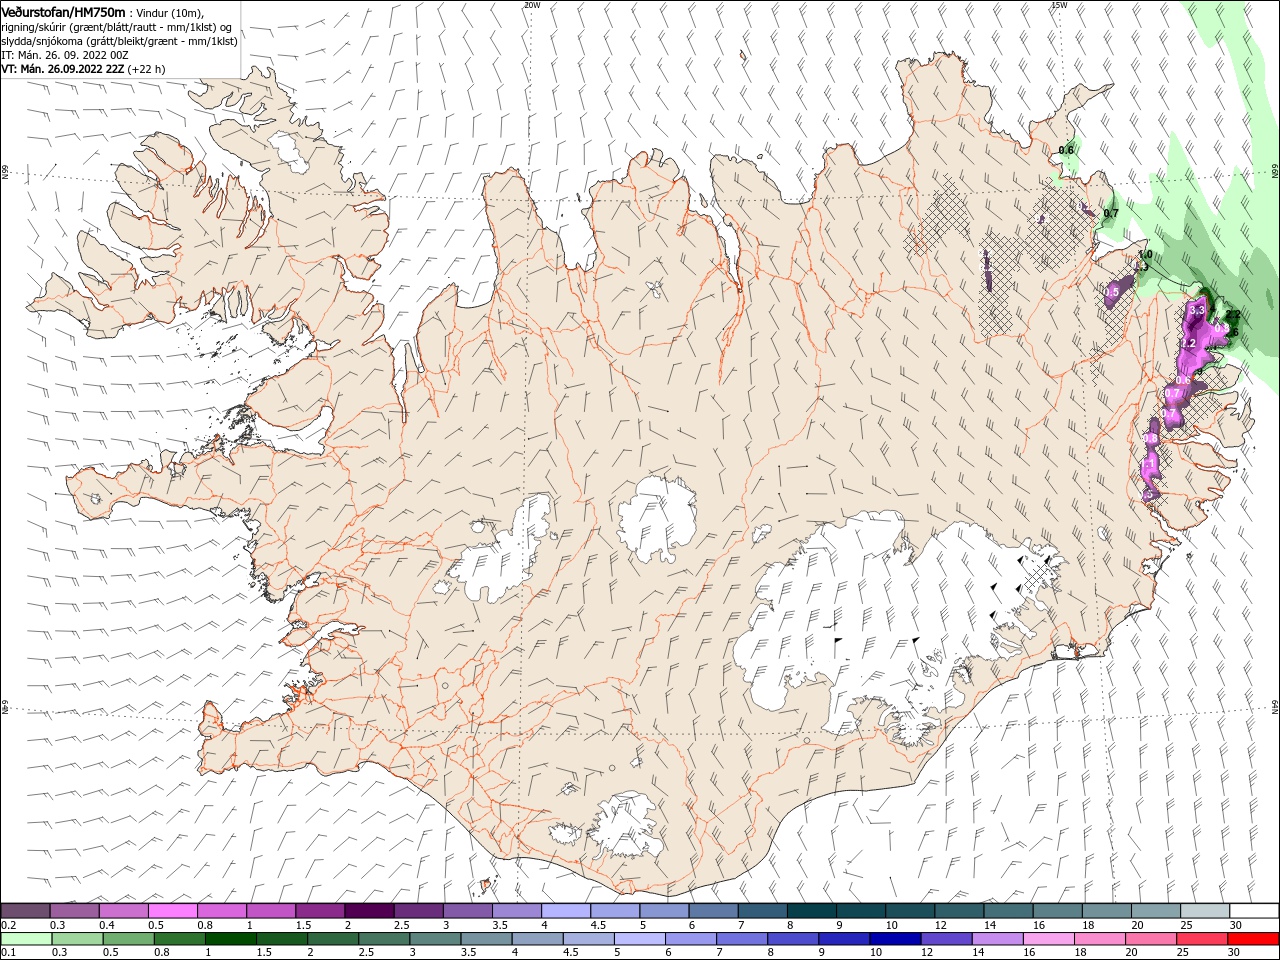This screenshot has width=1280, height=960.
Task: Click the '30' label under the rain legend
Action: [1232, 953]
